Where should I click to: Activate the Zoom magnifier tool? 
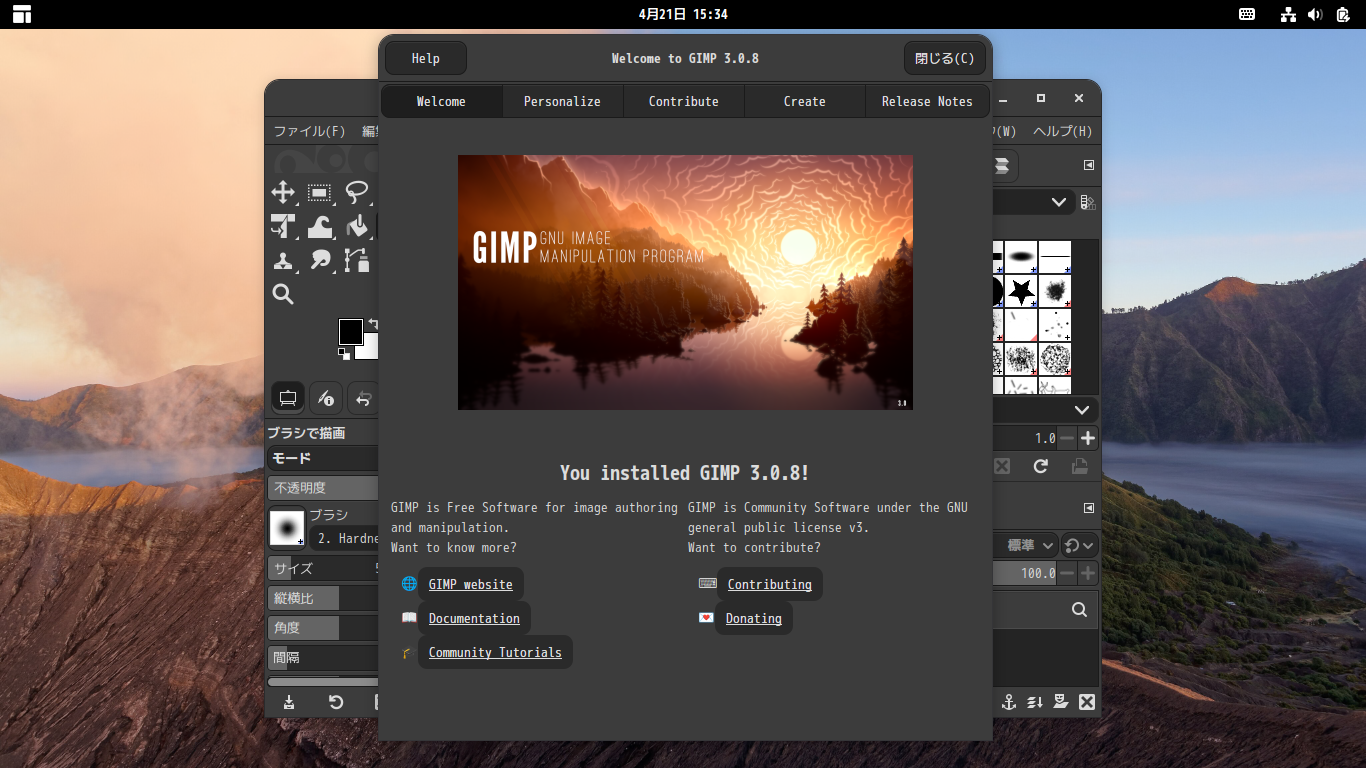coord(283,294)
